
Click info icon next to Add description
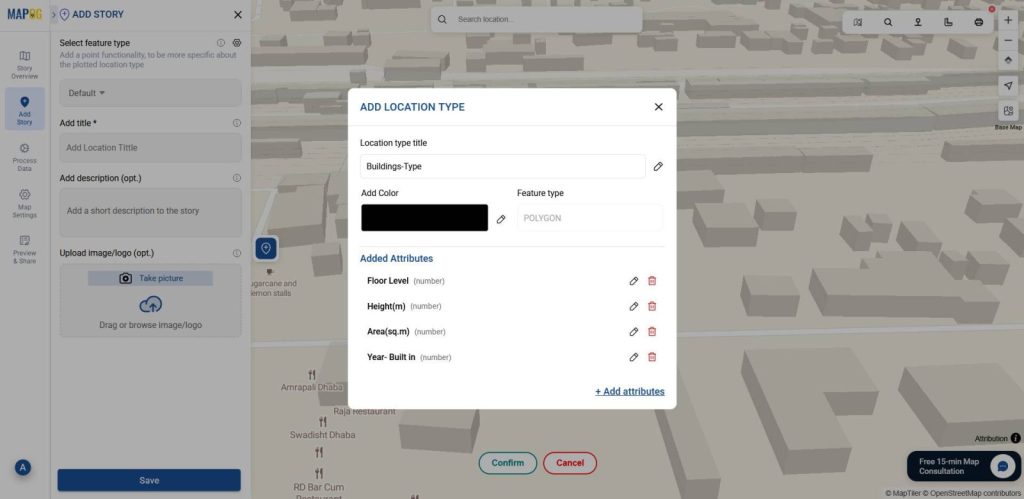click(x=237, y=178)
